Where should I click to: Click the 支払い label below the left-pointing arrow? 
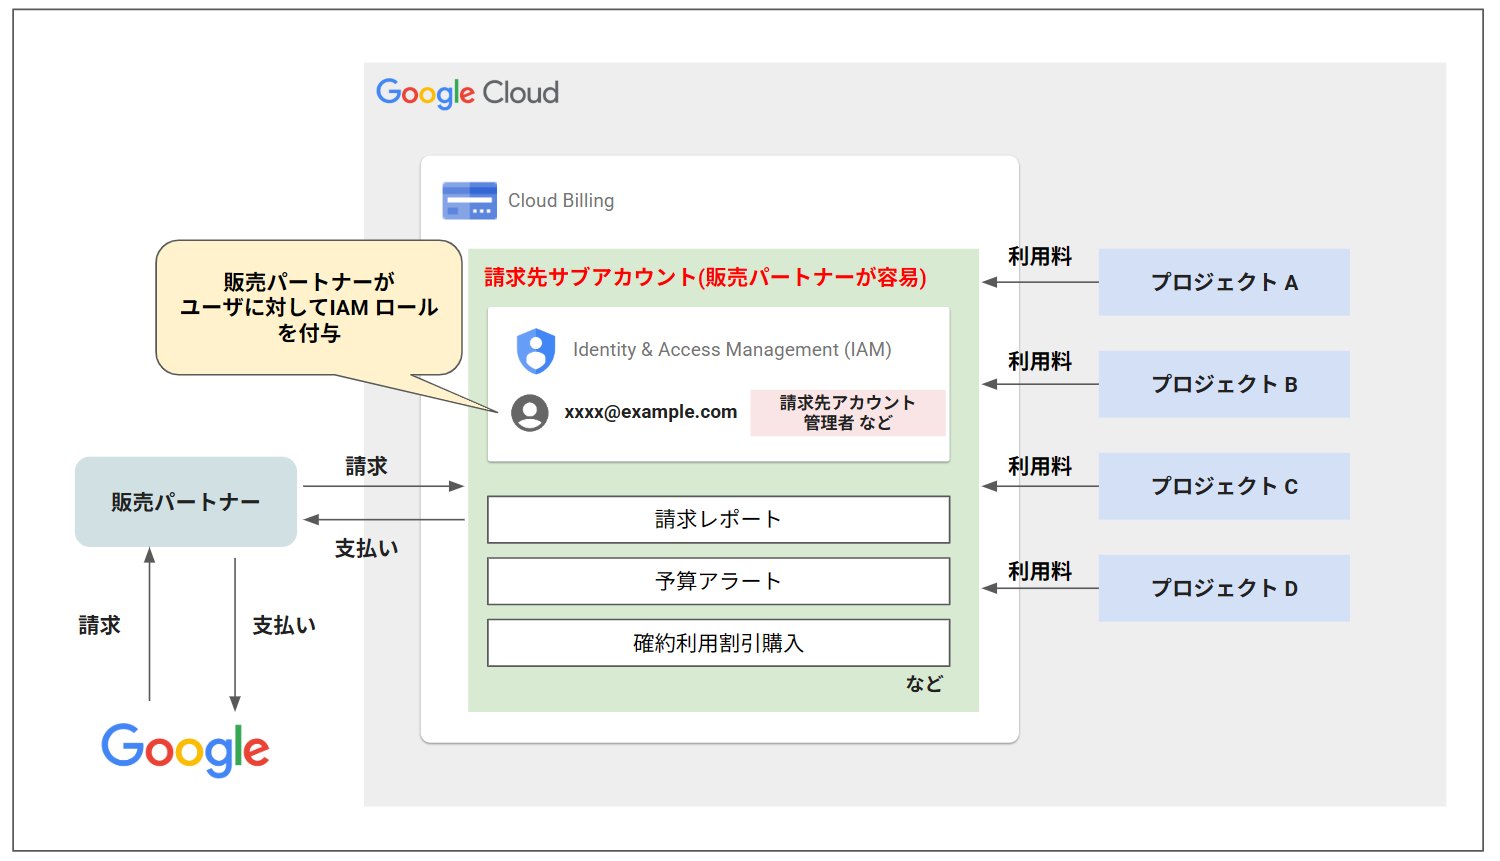click(366, 548)
